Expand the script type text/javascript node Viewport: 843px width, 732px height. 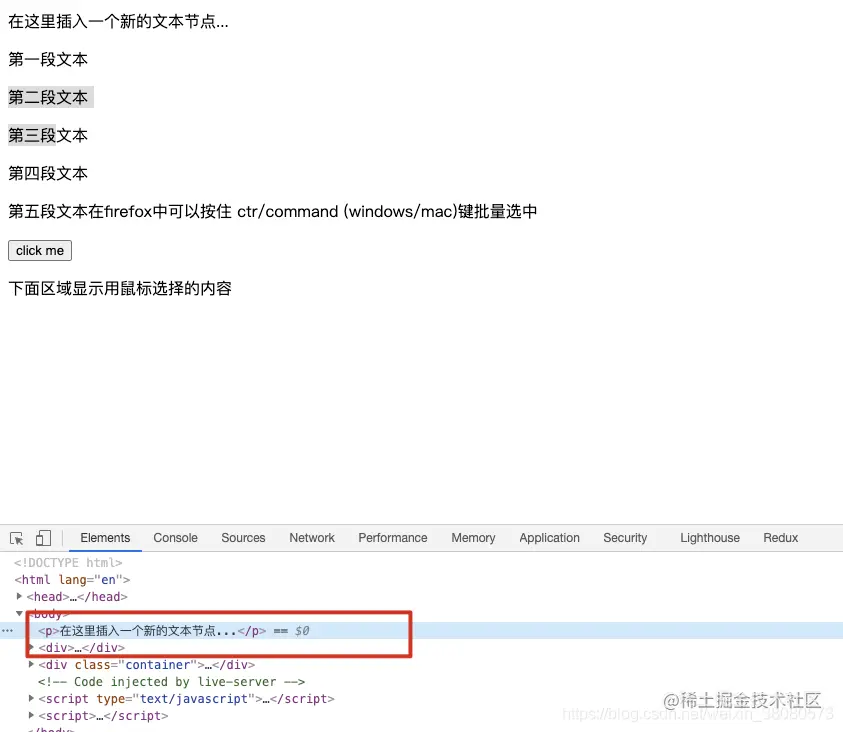tap(31, 698)
